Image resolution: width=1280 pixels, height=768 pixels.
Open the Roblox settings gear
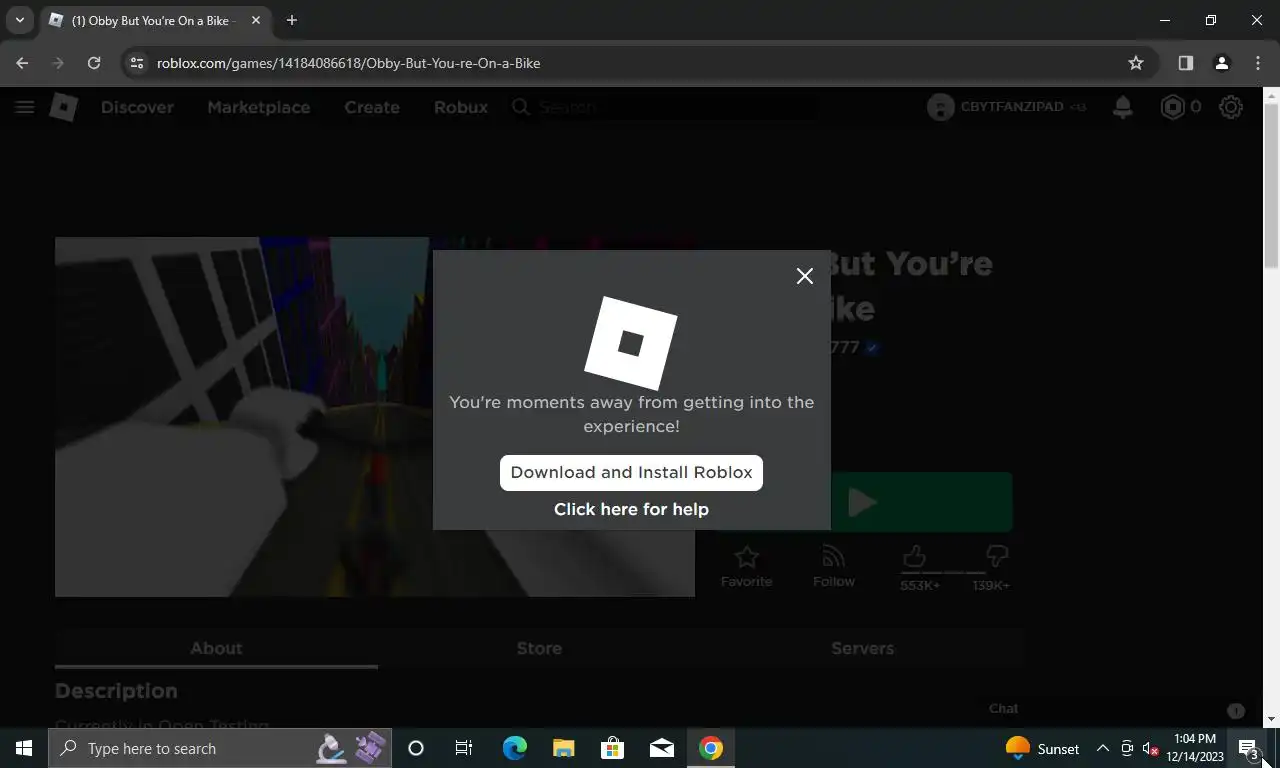click(1231, 107)
